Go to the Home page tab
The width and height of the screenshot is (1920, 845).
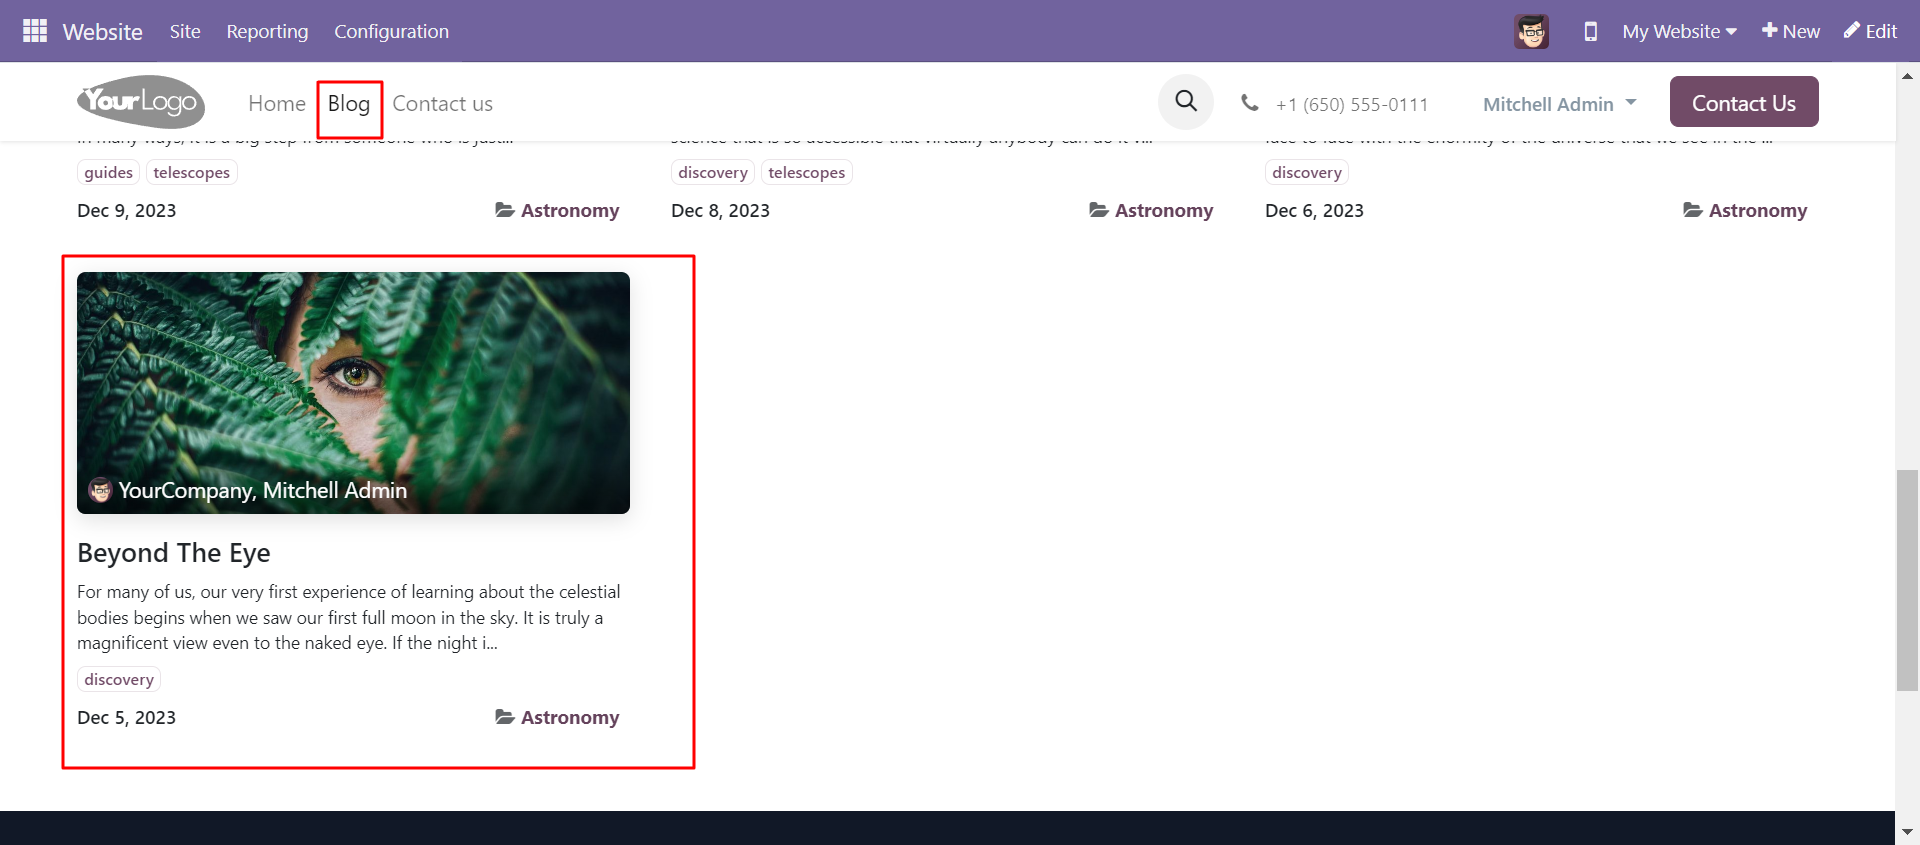click(277, 103)
